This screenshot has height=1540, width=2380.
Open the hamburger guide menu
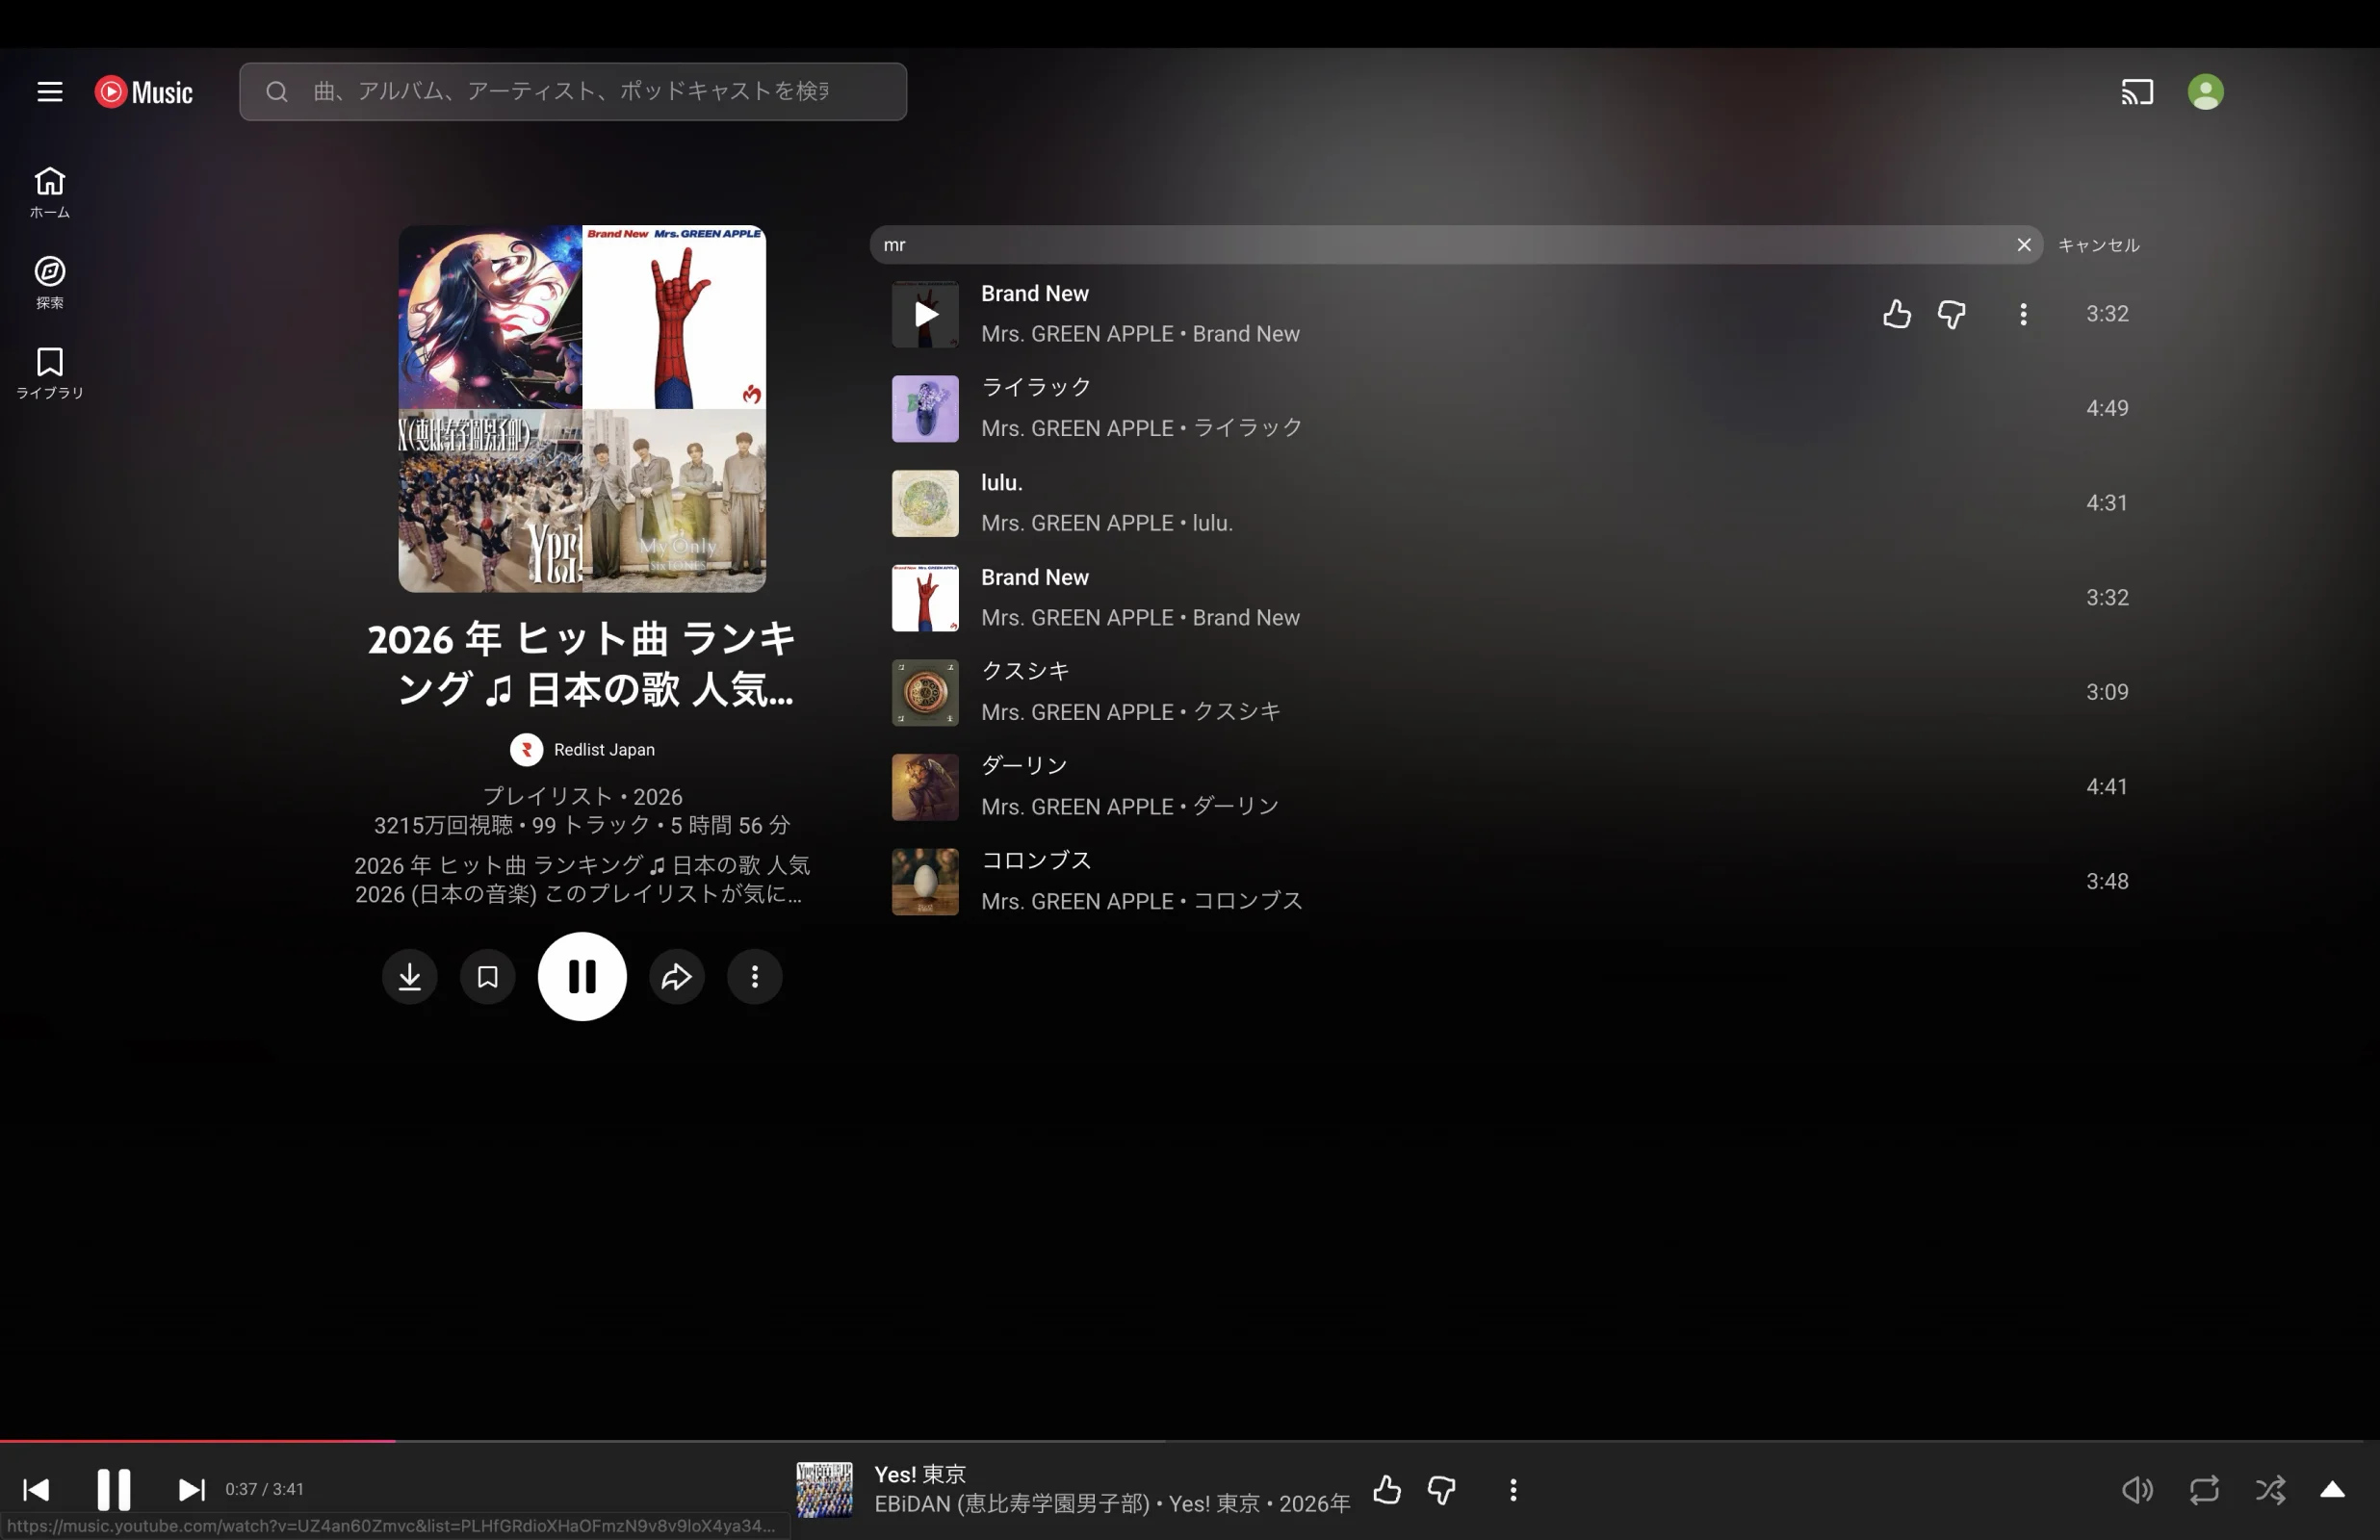point(50,92)
